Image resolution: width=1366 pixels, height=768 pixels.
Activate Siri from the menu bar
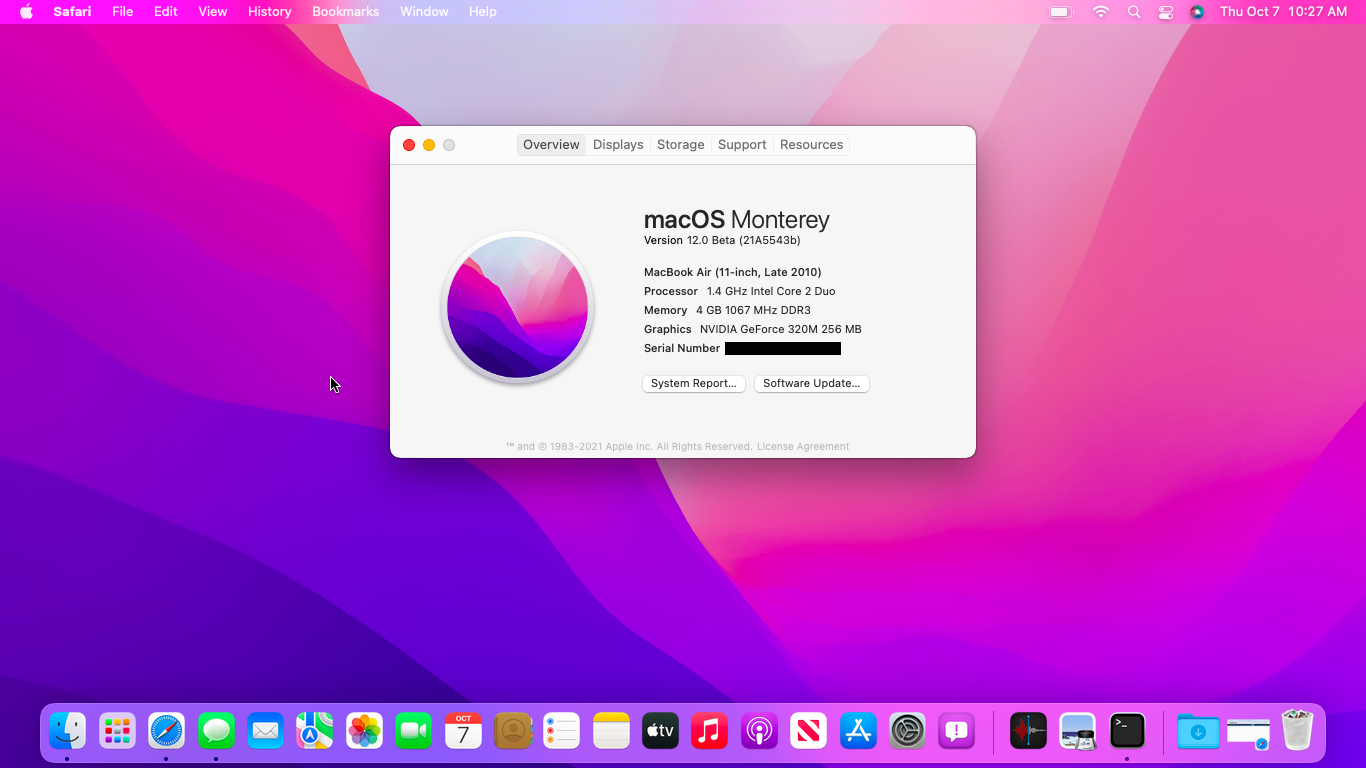point(1197,12)
